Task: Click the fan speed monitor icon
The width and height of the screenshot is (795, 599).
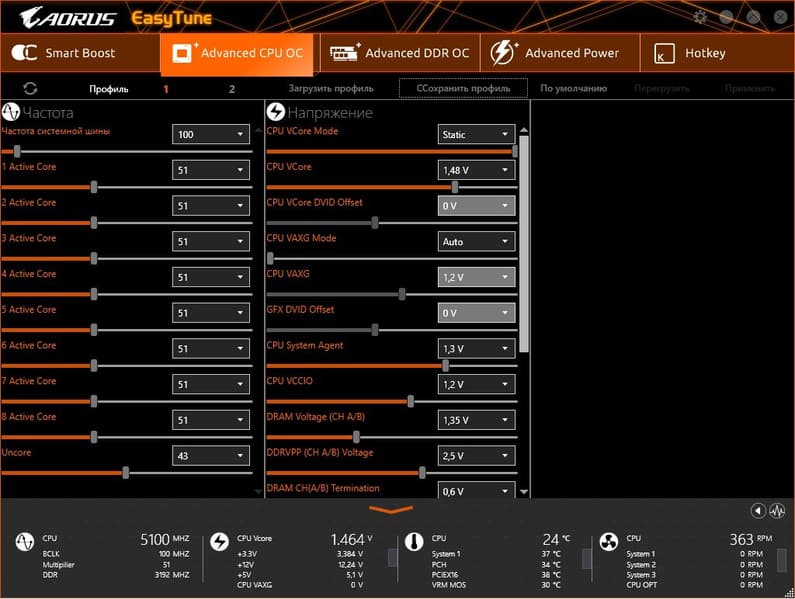Action: 609,542
